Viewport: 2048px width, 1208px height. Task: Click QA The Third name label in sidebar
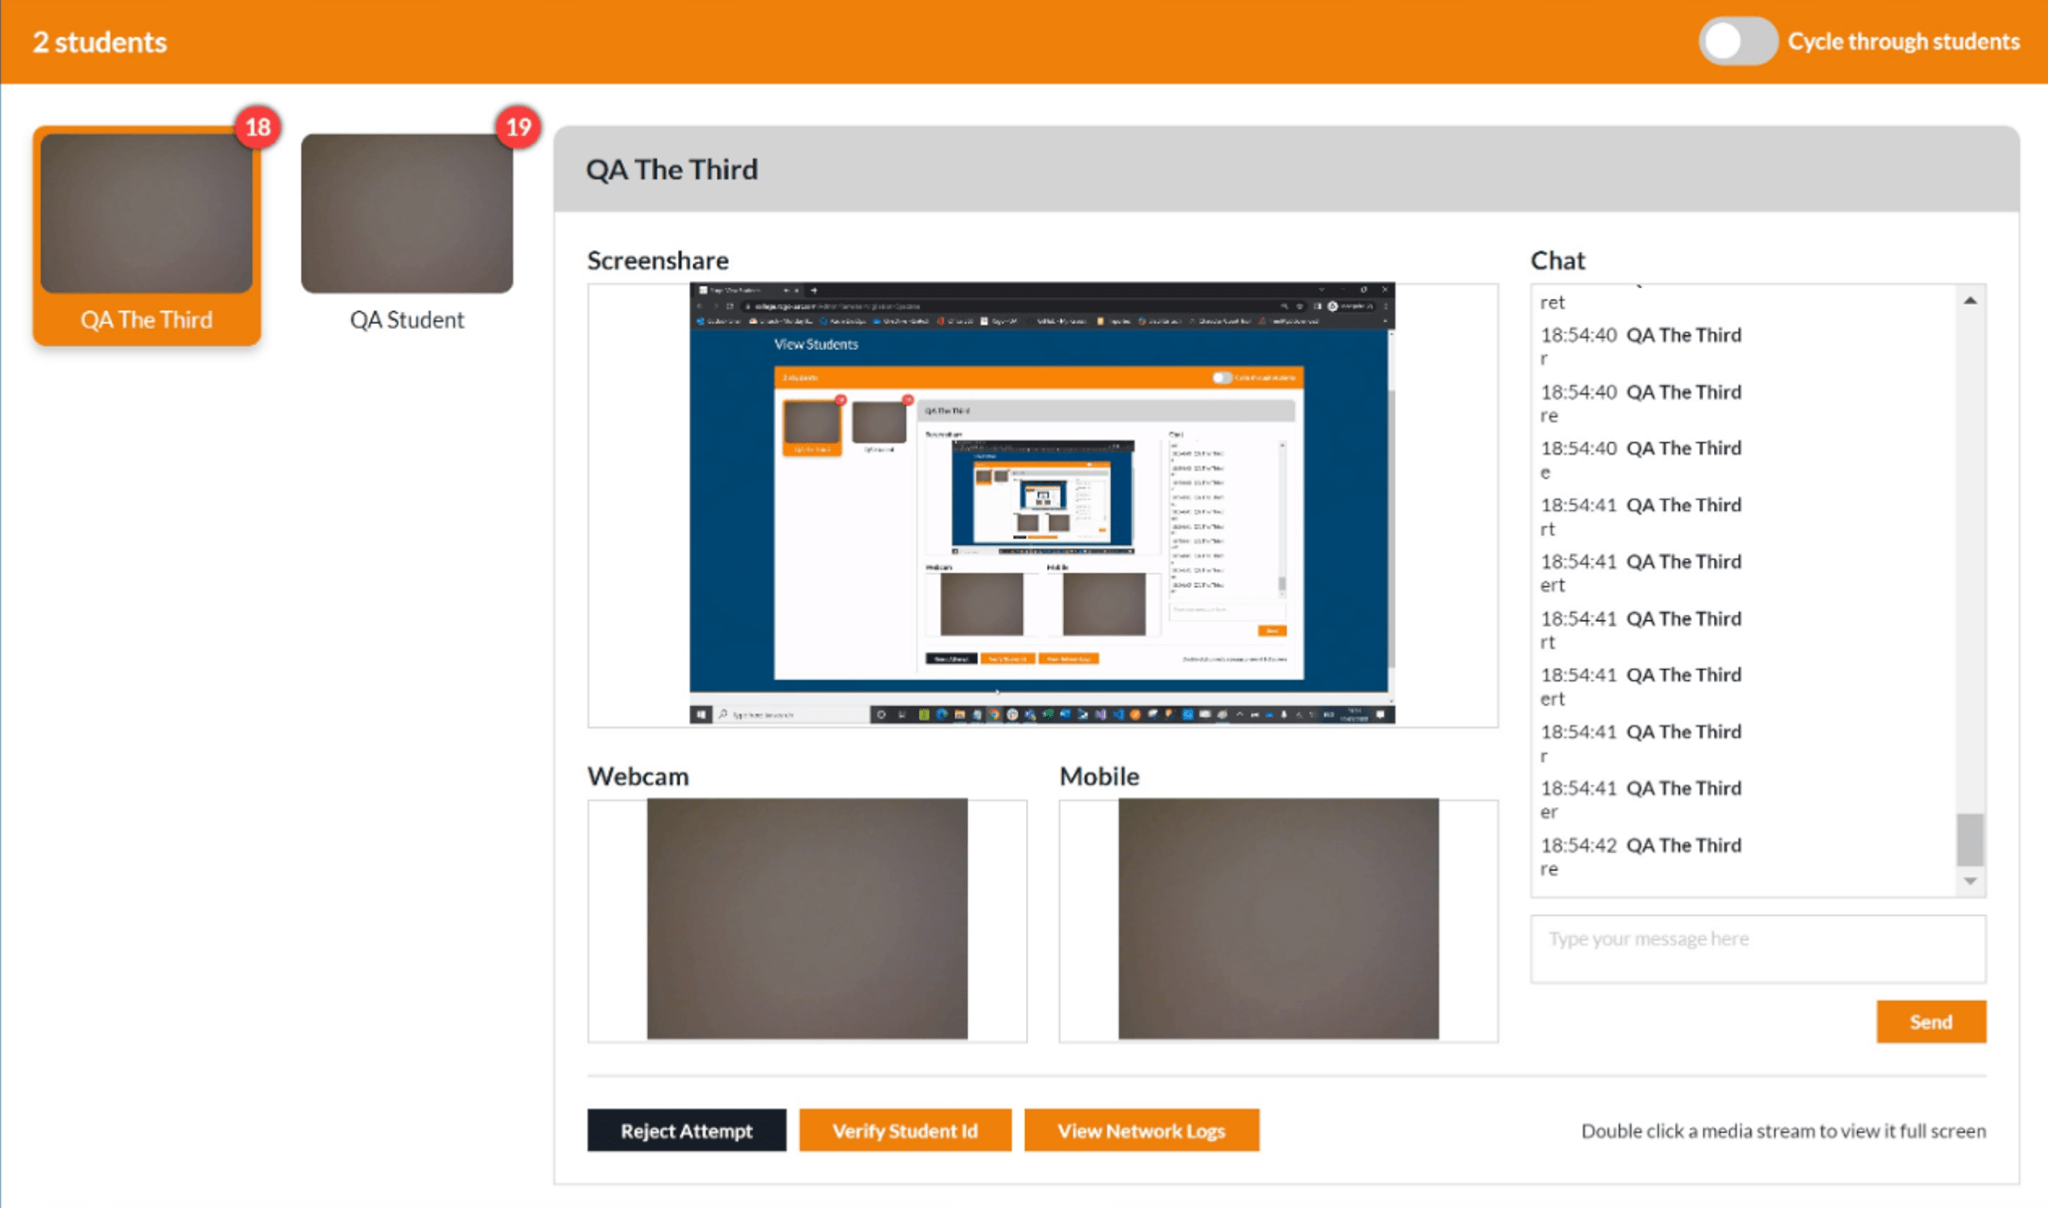pyautogui.click(x=146, y=320)
